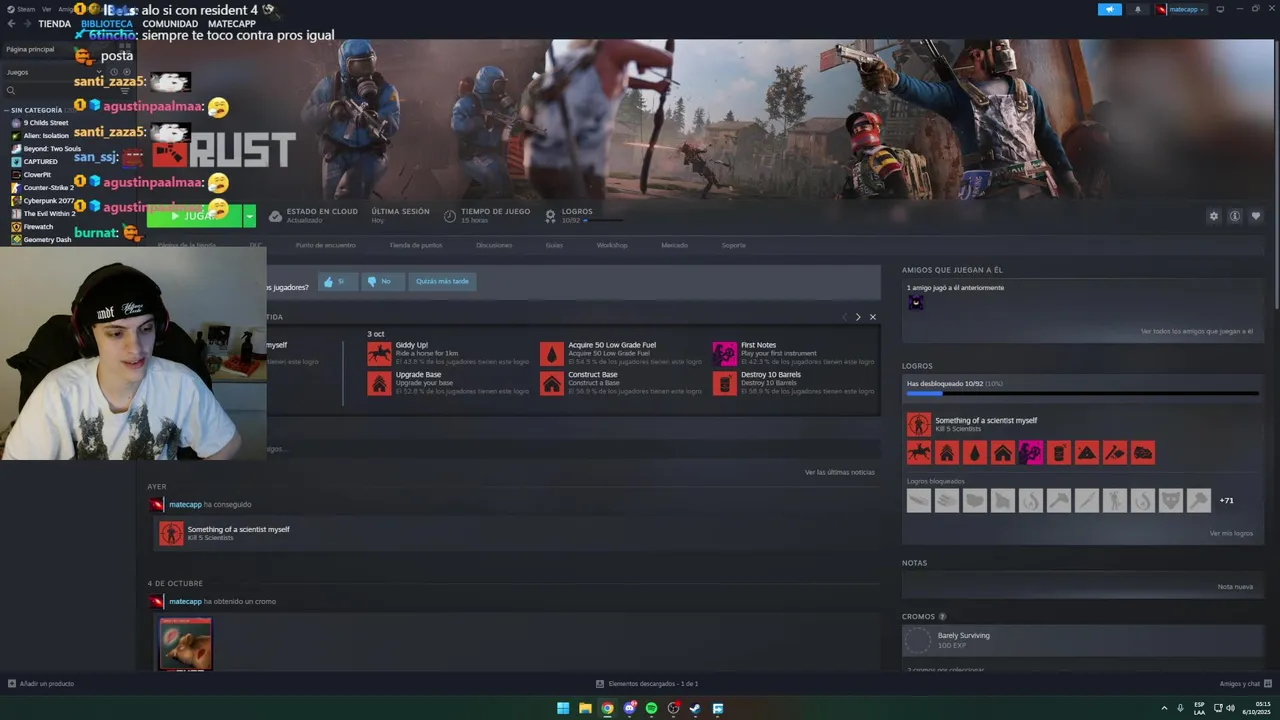Image resolution: width=1280 pixels, height=720 pixels.
Task: Click the Logros gear stat icon
Action: coord(551,216)
